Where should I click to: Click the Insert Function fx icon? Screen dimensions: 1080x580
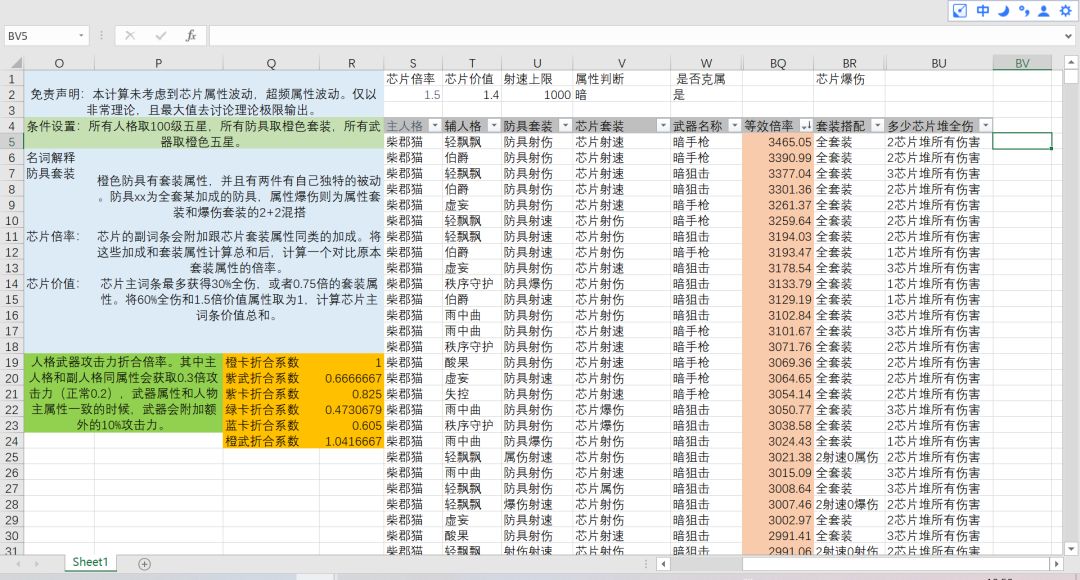[191, 35]
